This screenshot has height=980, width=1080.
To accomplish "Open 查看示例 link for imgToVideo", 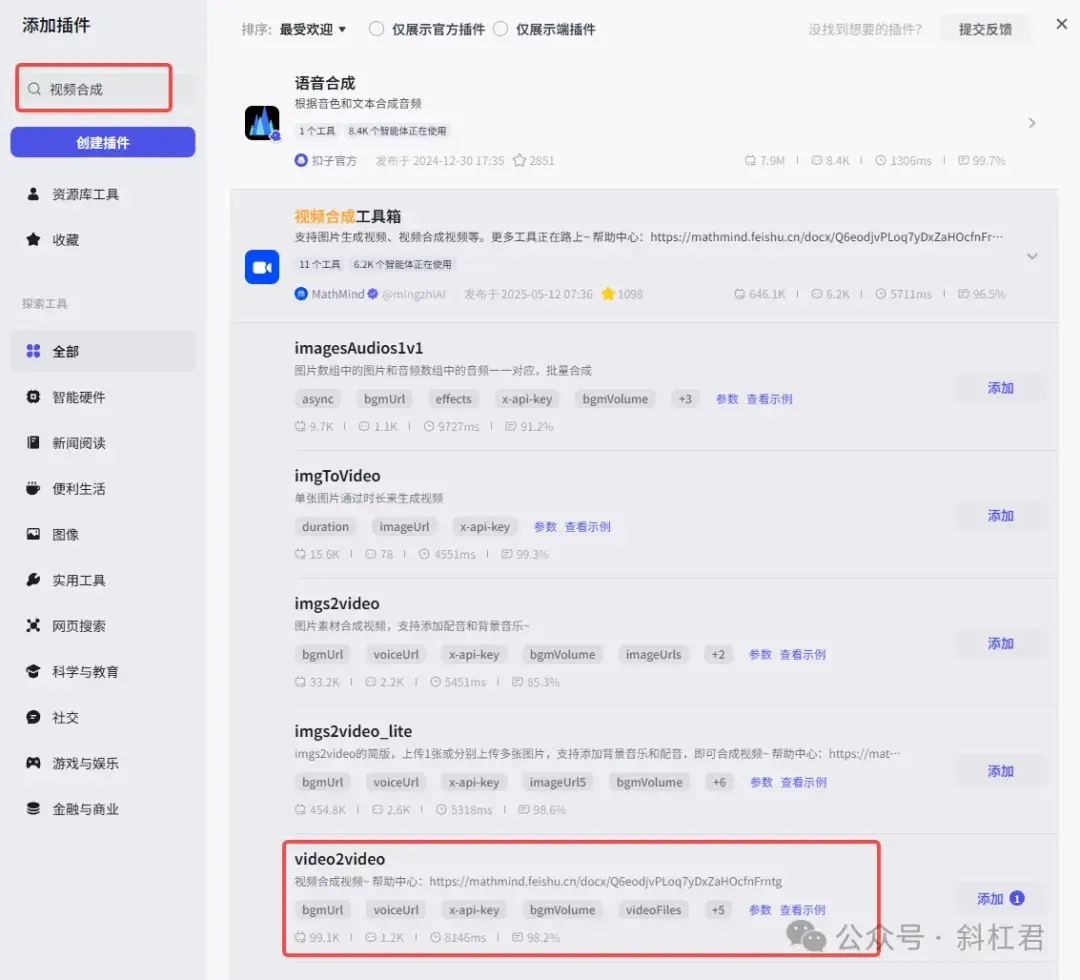I will [588, 527].
